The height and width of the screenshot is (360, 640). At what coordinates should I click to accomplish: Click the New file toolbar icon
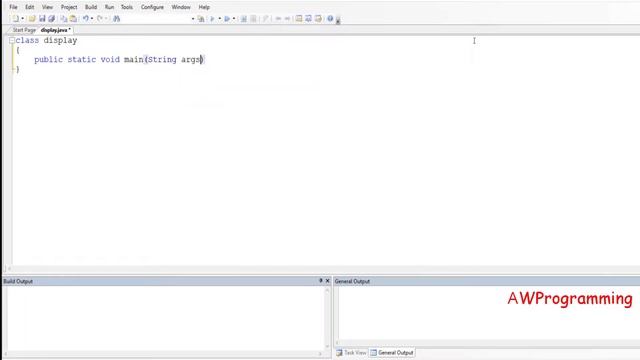tap(16, 19)
